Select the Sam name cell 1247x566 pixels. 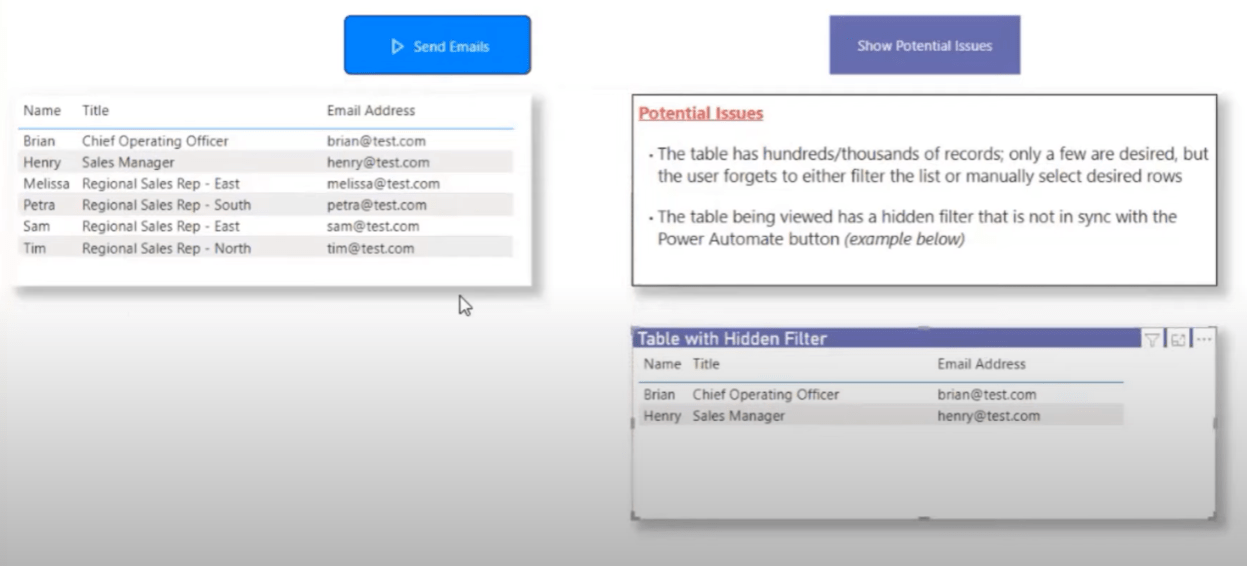pyautogui.click(x=36, y=226)
